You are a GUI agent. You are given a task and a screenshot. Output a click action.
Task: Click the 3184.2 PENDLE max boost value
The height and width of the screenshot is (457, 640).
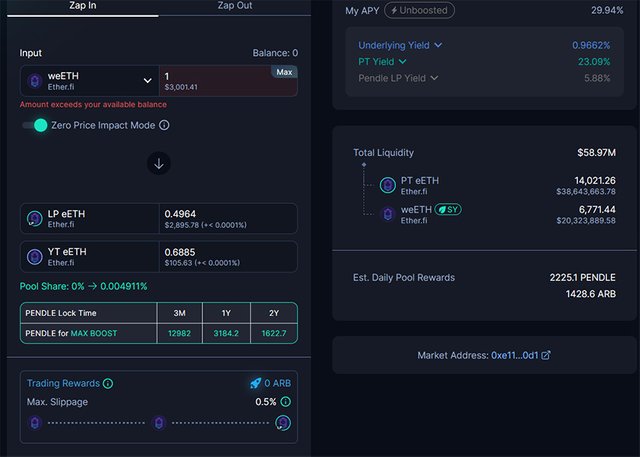[226, 333]
